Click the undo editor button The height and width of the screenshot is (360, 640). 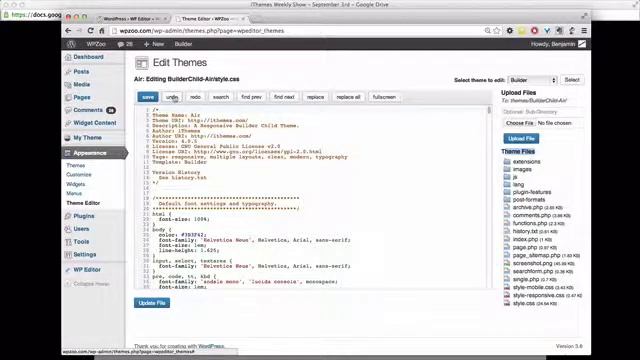pyautogui.click(x=172, y=97)
